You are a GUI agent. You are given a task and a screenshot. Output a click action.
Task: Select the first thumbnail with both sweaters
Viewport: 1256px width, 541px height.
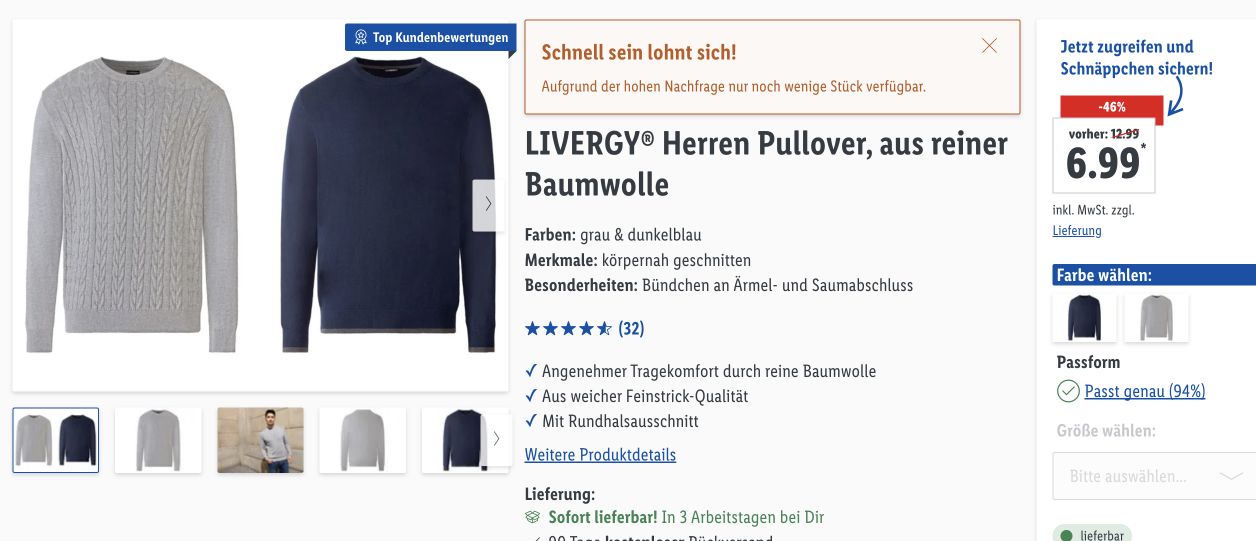pyautogui.click(x=56, y=440)
